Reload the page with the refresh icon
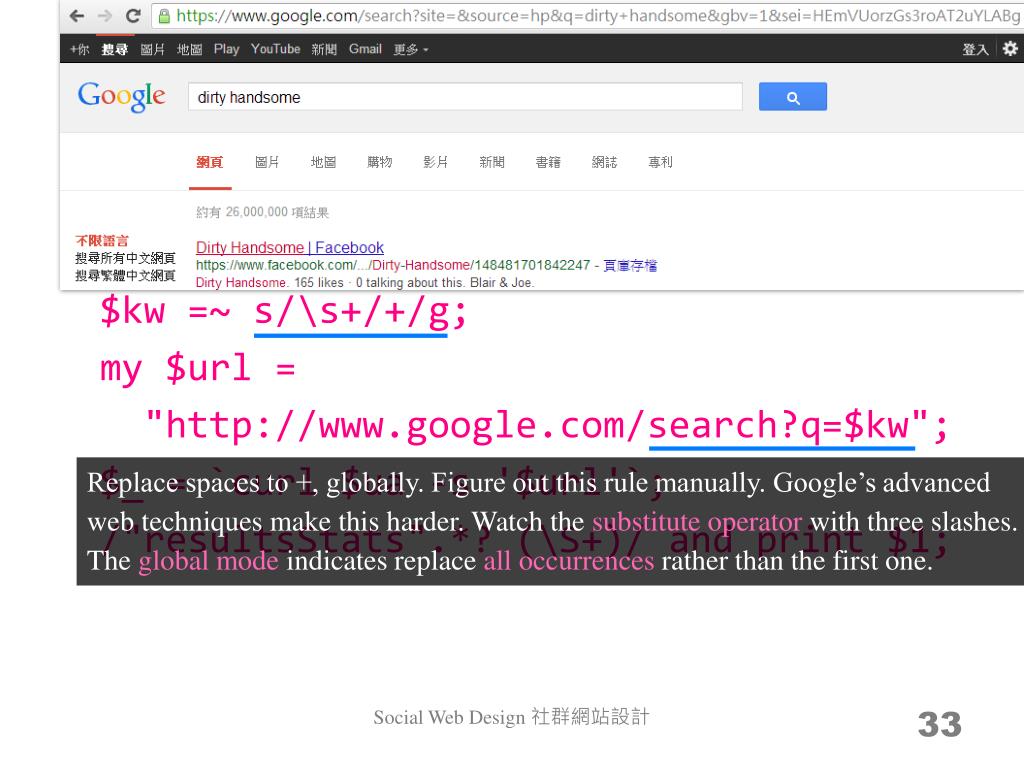This screenshot has height=768, width=1024. point(133,16)
